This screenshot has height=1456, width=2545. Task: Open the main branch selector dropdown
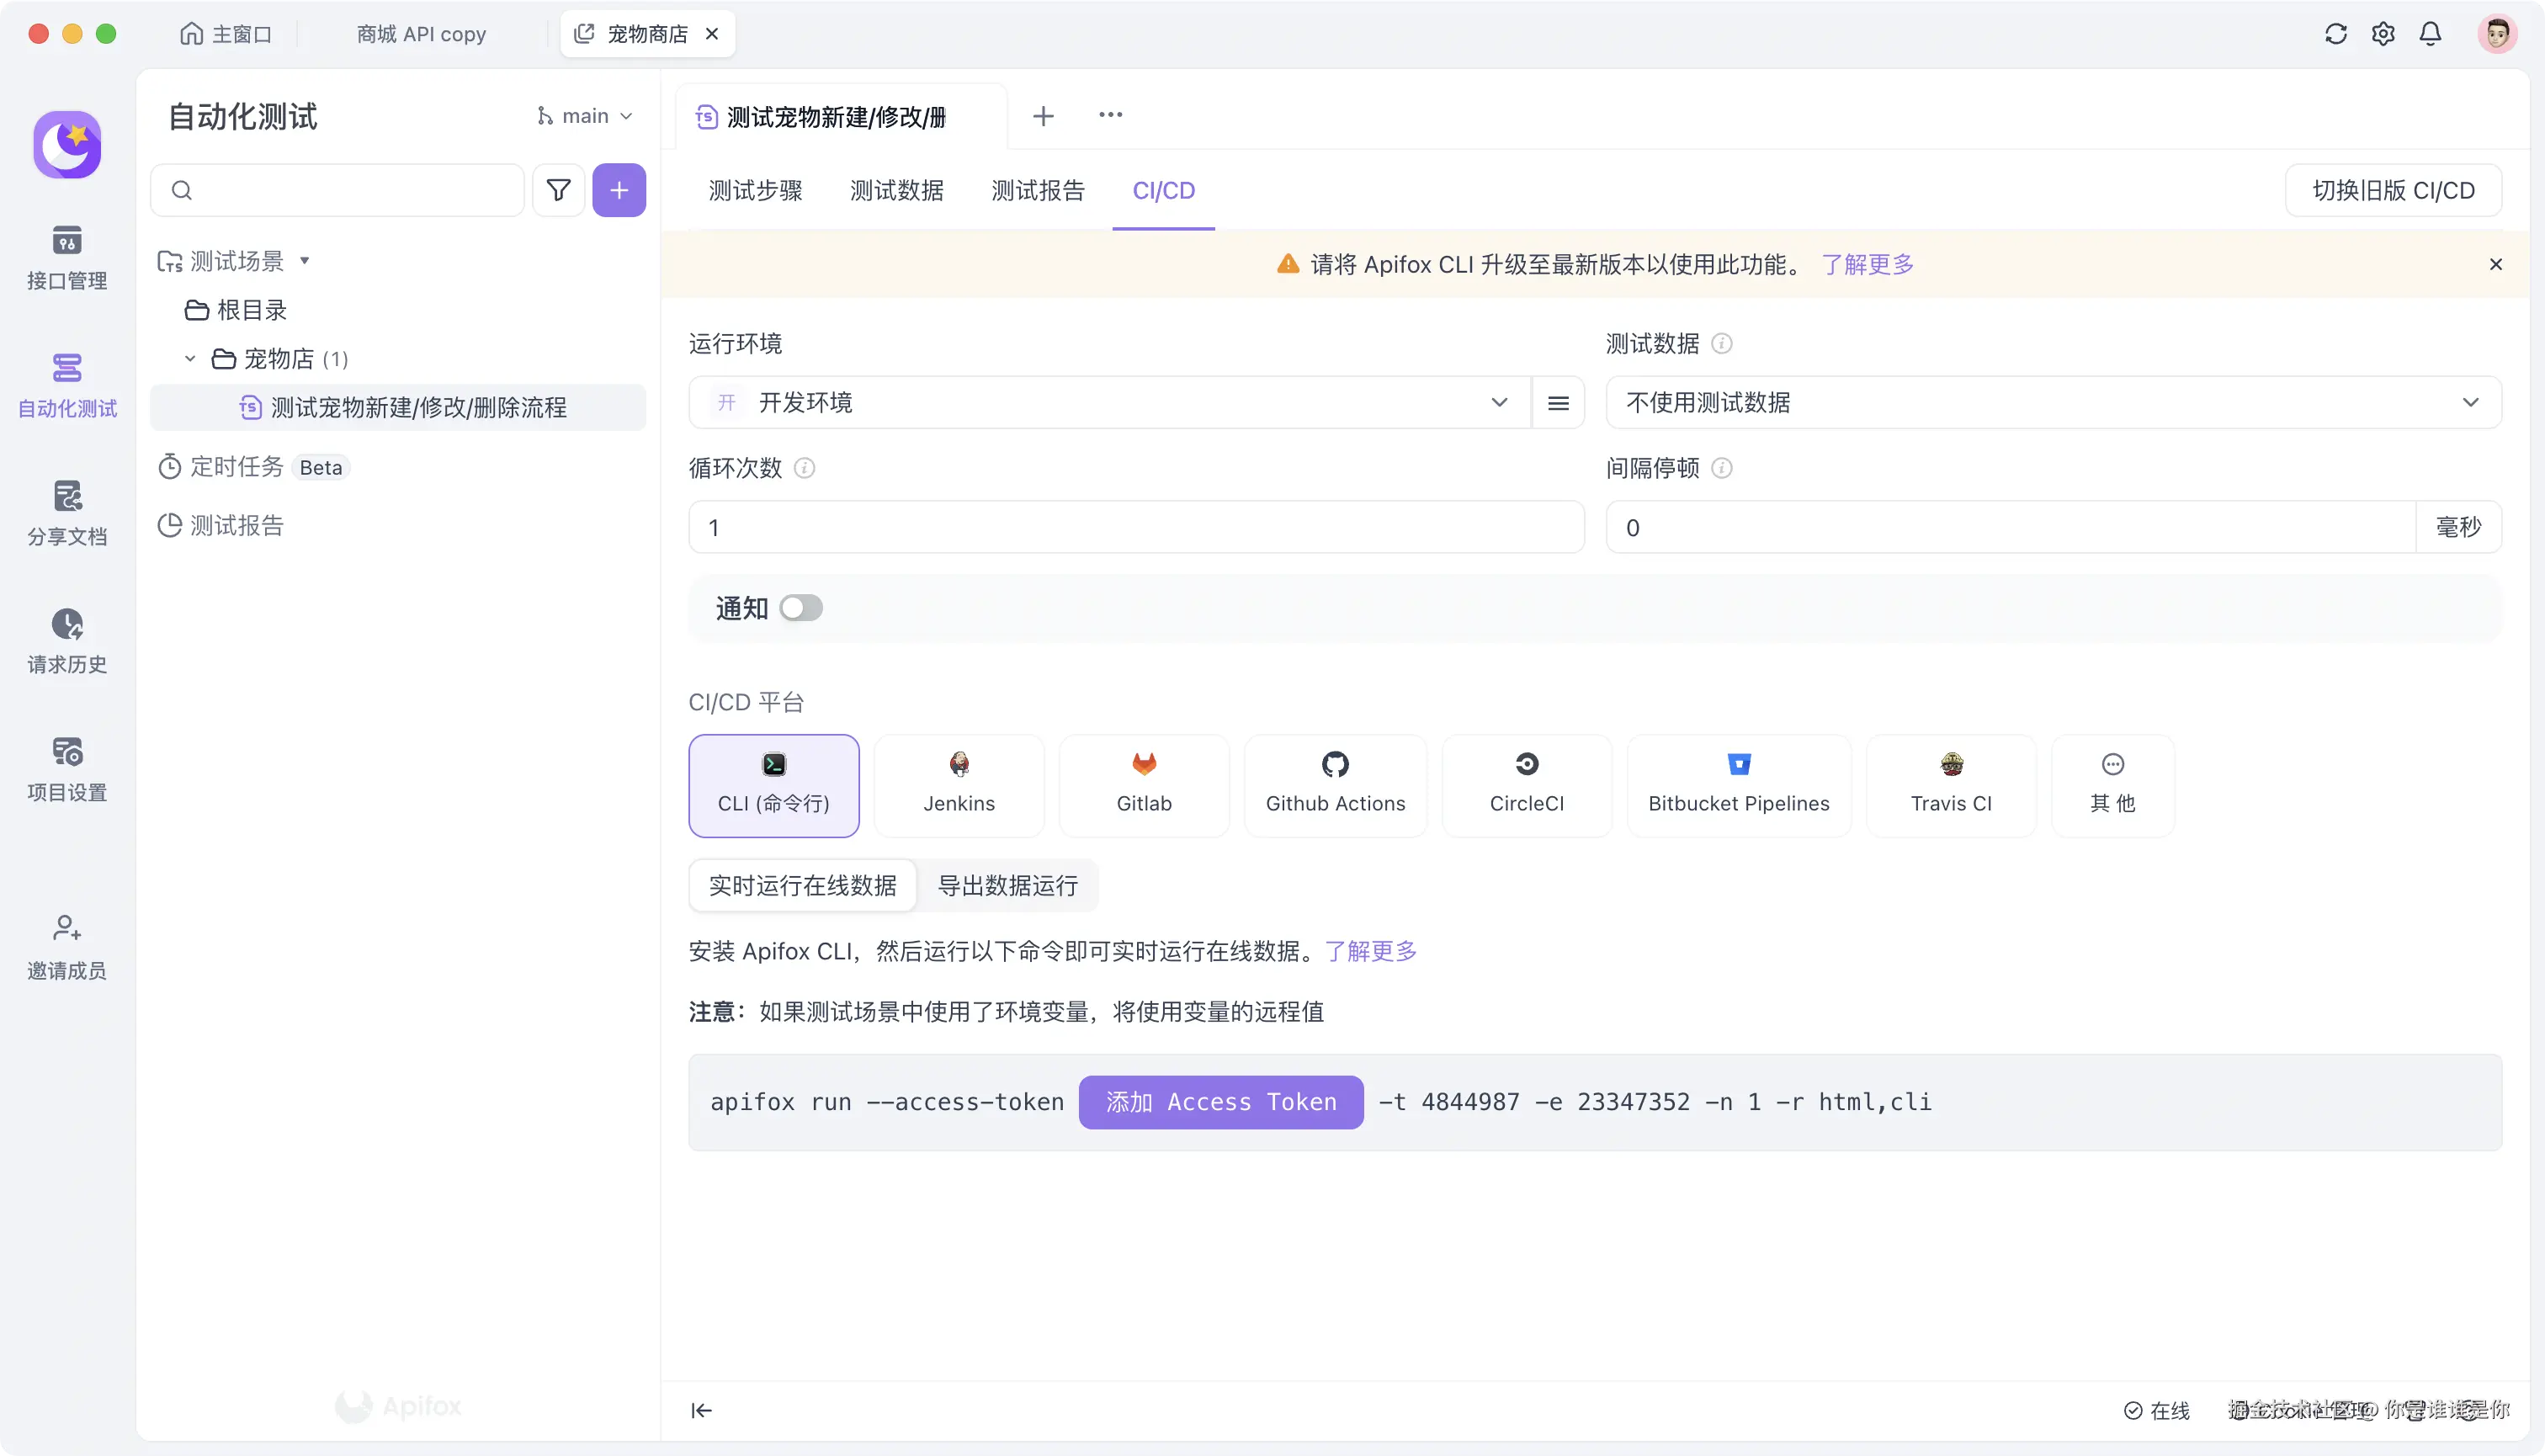pos(585,115)
